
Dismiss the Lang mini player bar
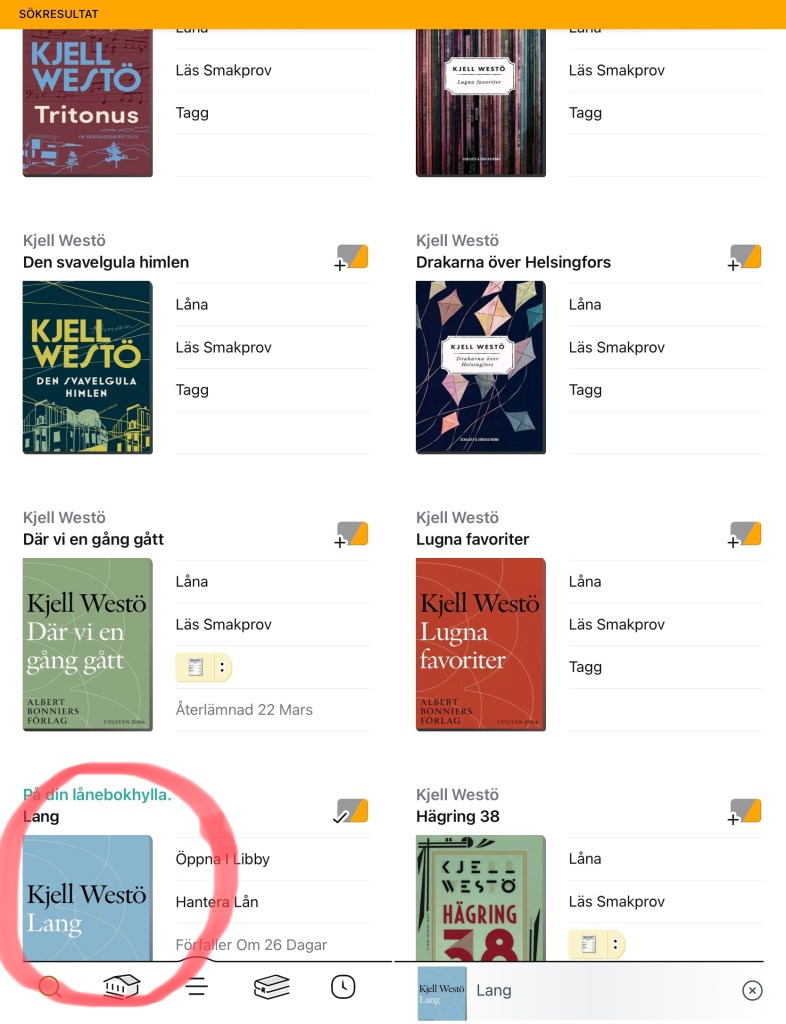(752, 991)
